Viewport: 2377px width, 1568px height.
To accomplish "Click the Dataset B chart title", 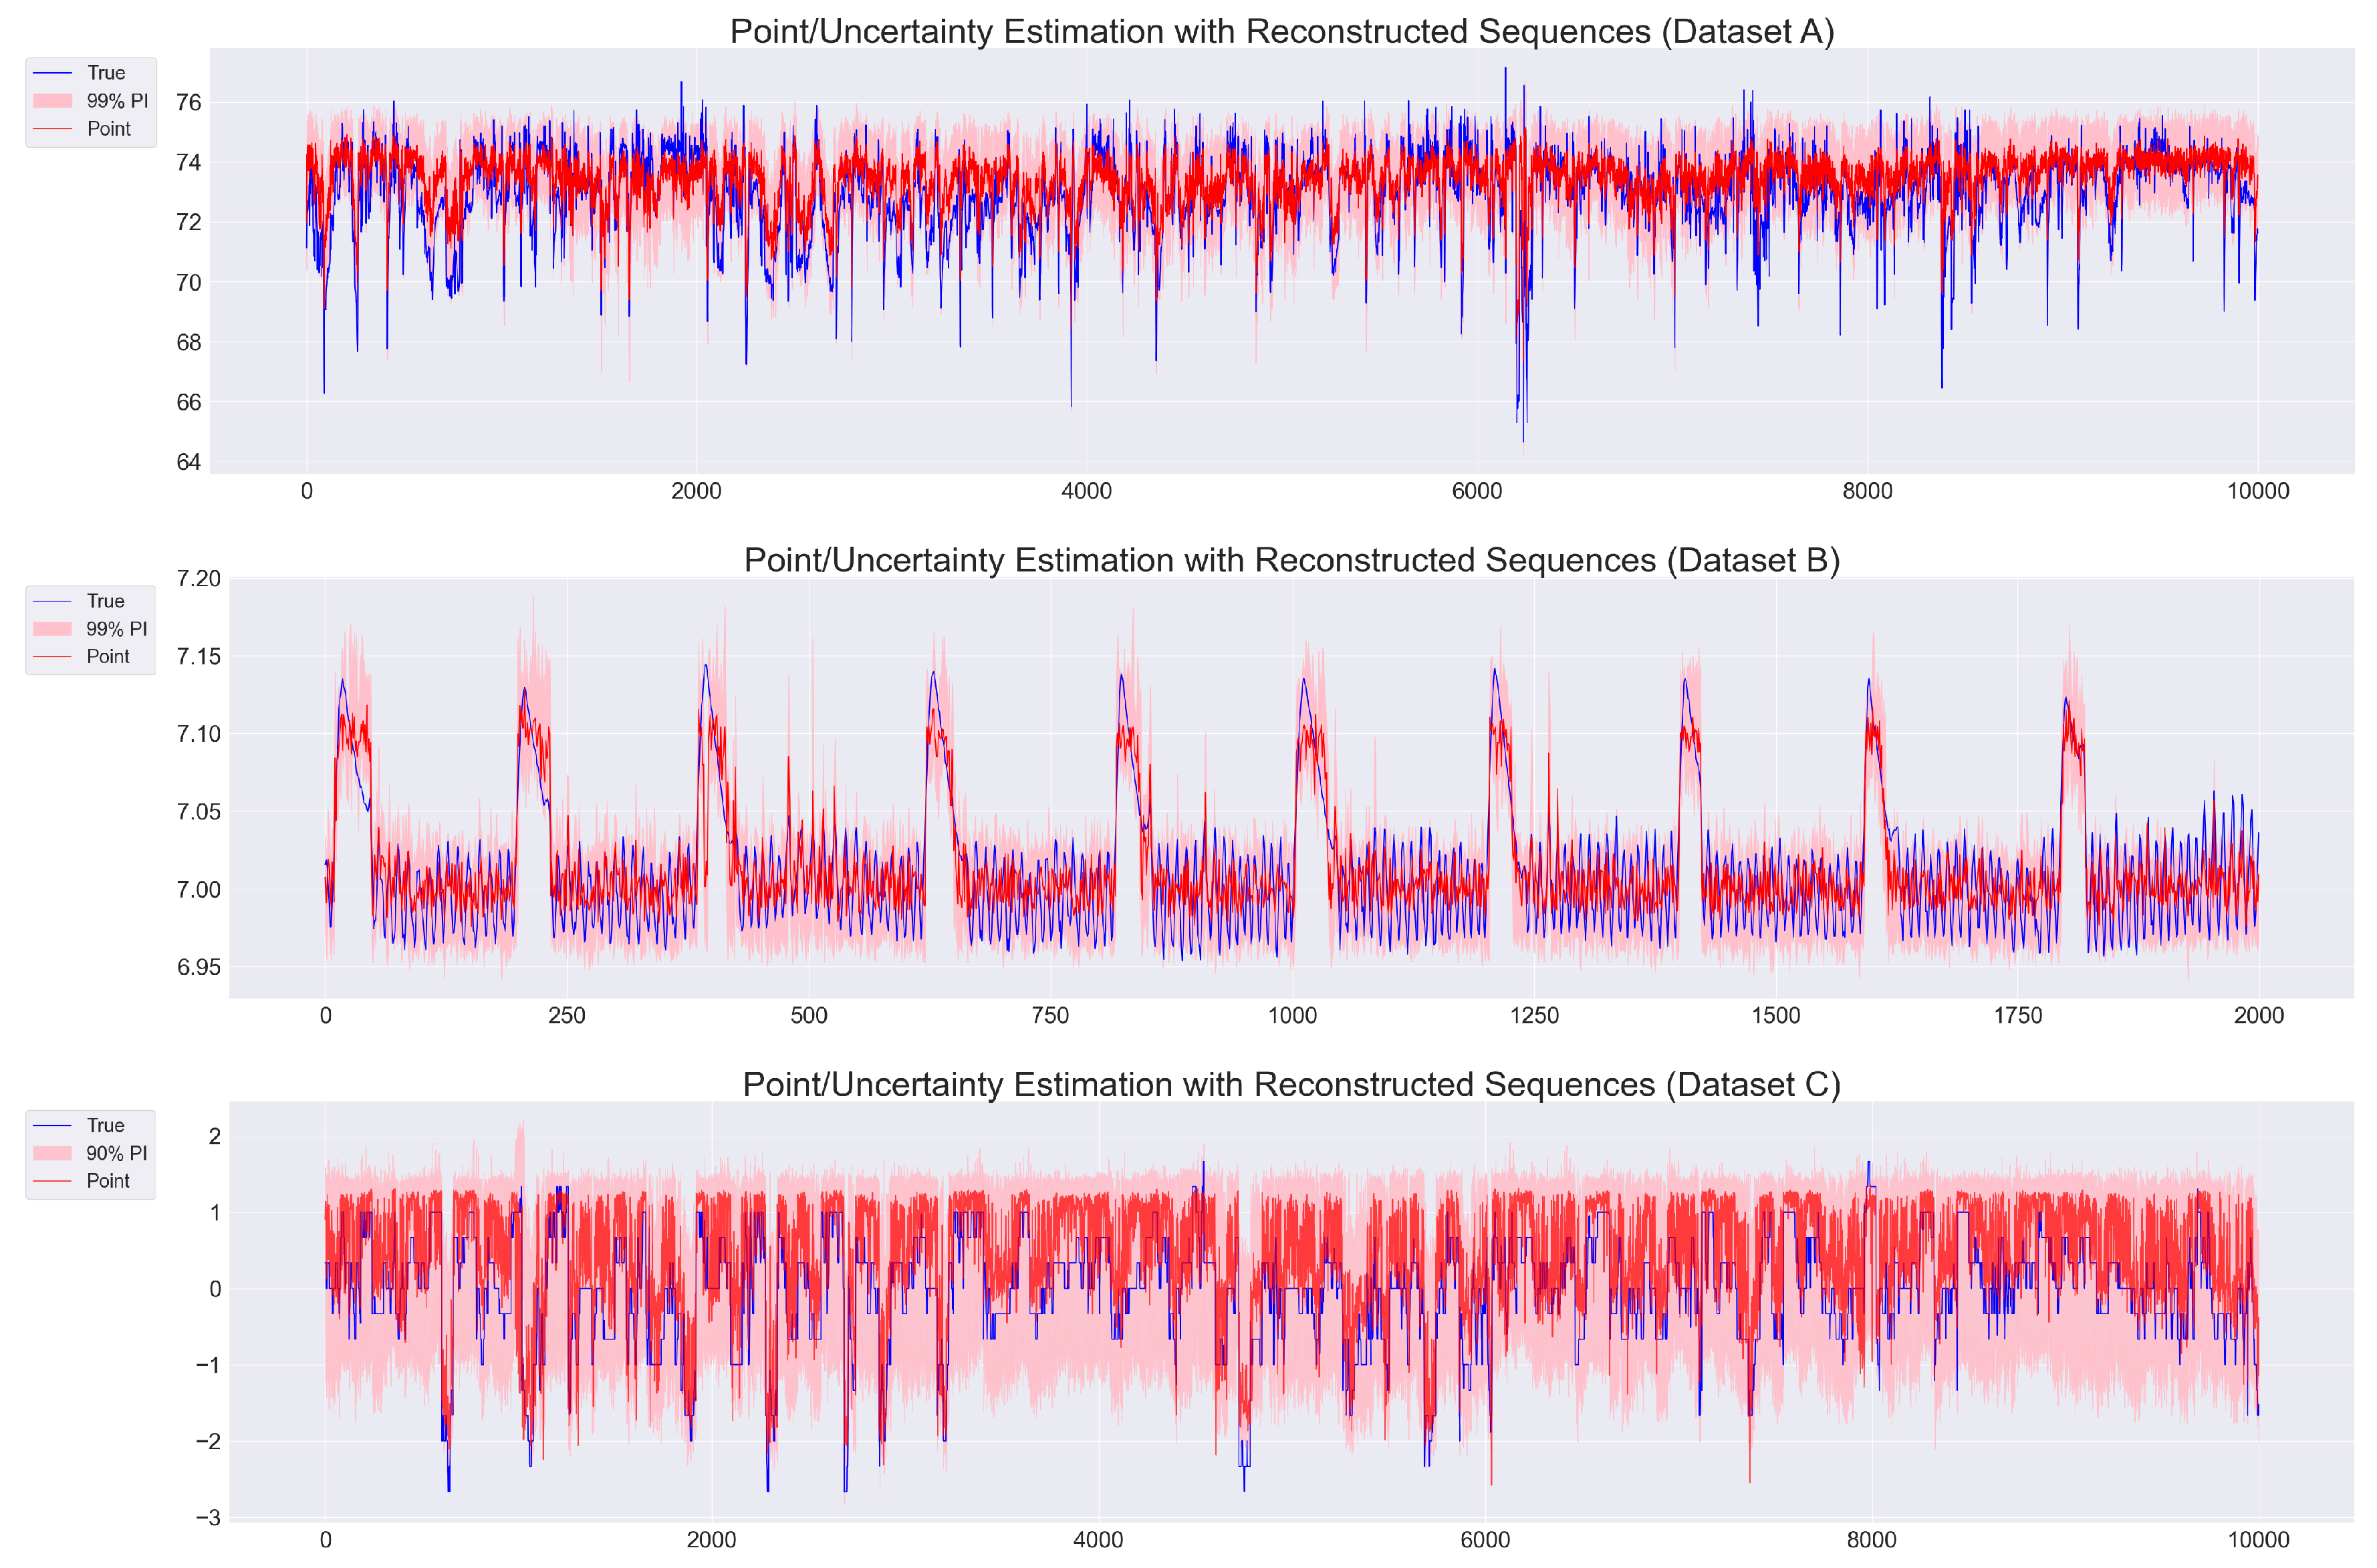I will 1291,560.
